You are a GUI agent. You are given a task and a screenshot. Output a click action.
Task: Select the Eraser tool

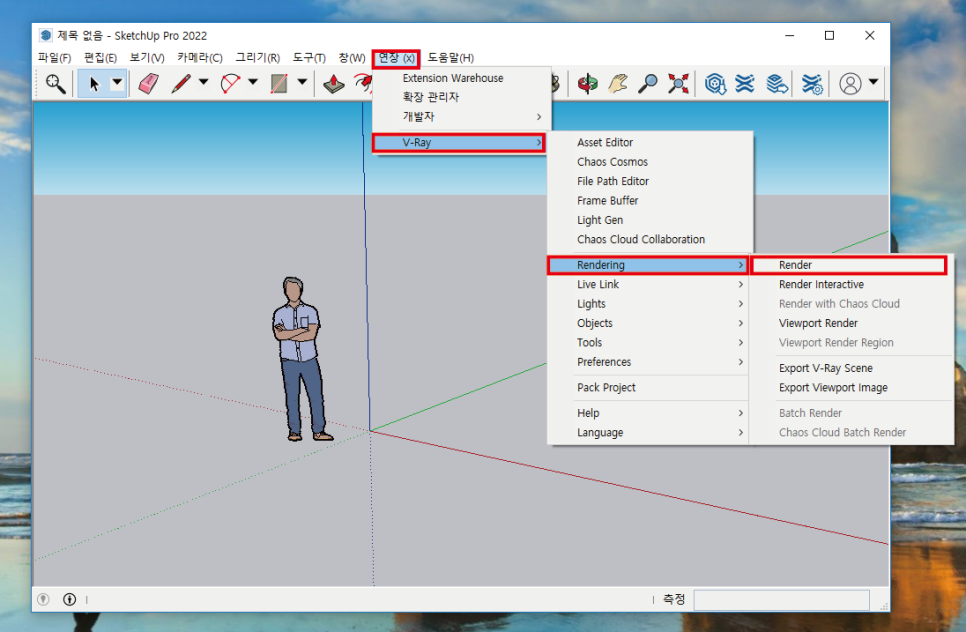pos(148,83)
